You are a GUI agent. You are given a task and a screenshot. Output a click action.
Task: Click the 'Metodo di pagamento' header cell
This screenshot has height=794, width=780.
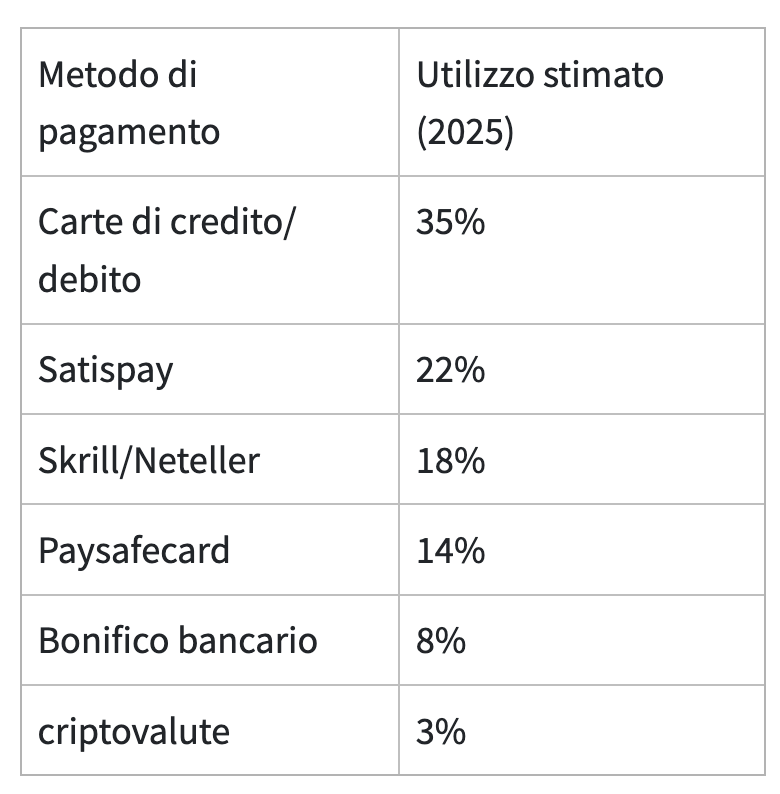click(x=210, y=102)
